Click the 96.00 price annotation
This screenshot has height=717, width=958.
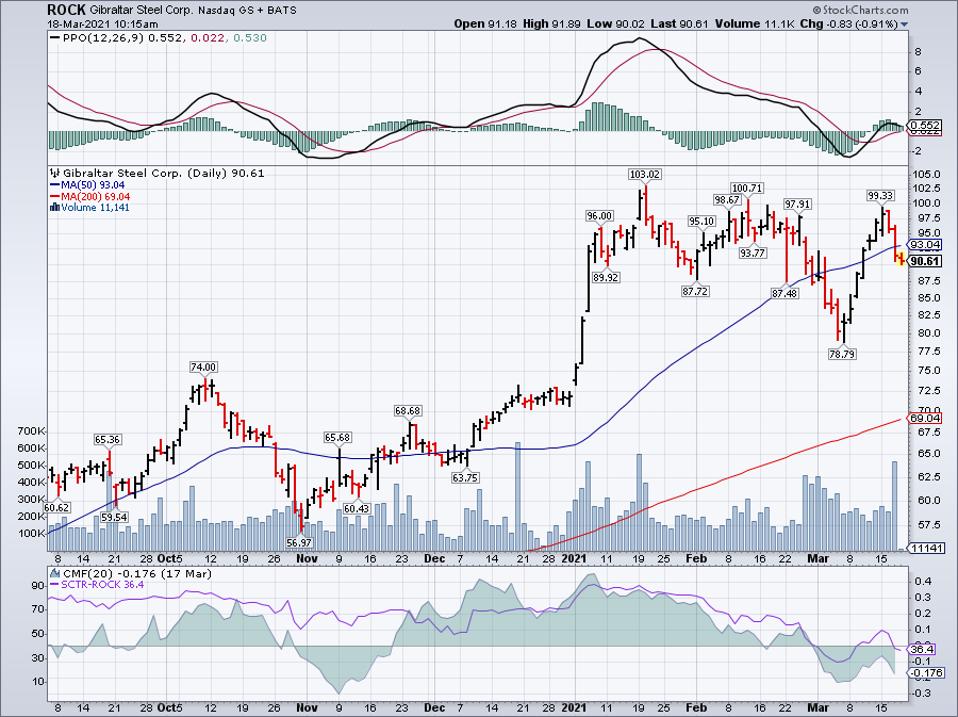[599, 216]
